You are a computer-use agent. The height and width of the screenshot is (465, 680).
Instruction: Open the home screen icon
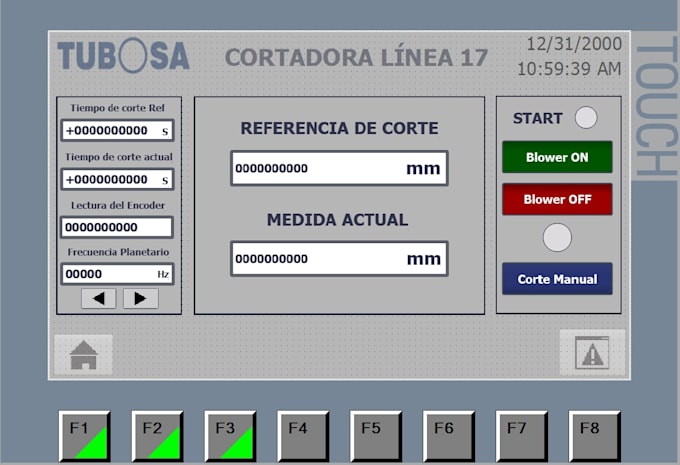[x=83, y=354]
